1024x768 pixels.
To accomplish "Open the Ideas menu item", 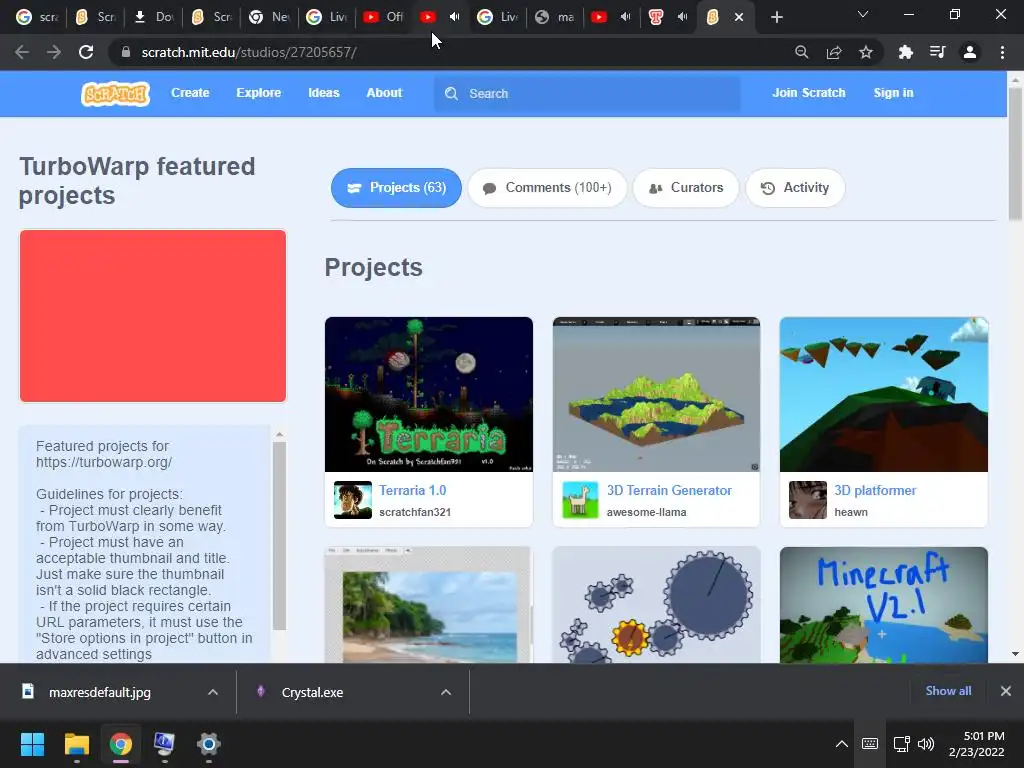I will 324,93.
